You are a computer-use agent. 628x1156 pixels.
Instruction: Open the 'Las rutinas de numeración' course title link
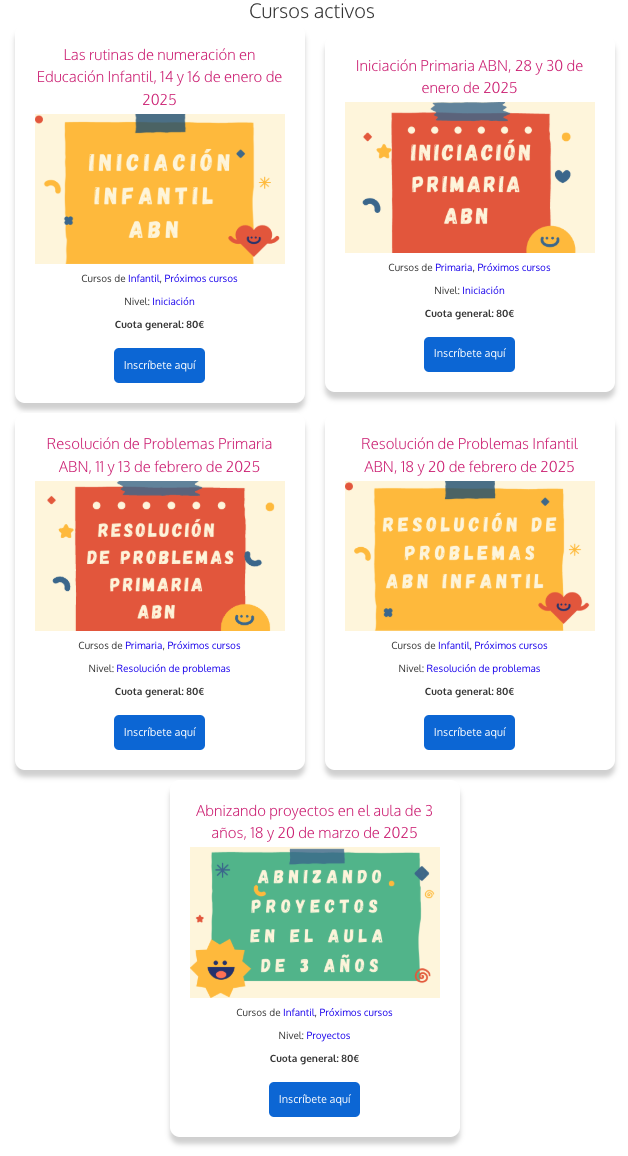coord(159,76)
